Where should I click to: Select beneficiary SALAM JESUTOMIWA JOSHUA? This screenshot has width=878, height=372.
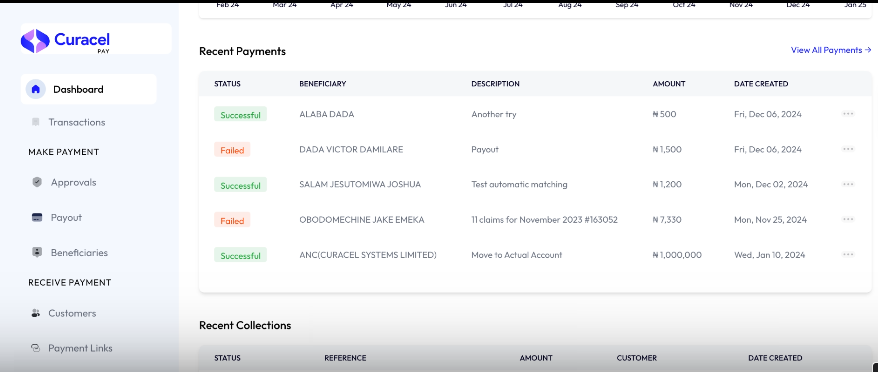[360, 184]
